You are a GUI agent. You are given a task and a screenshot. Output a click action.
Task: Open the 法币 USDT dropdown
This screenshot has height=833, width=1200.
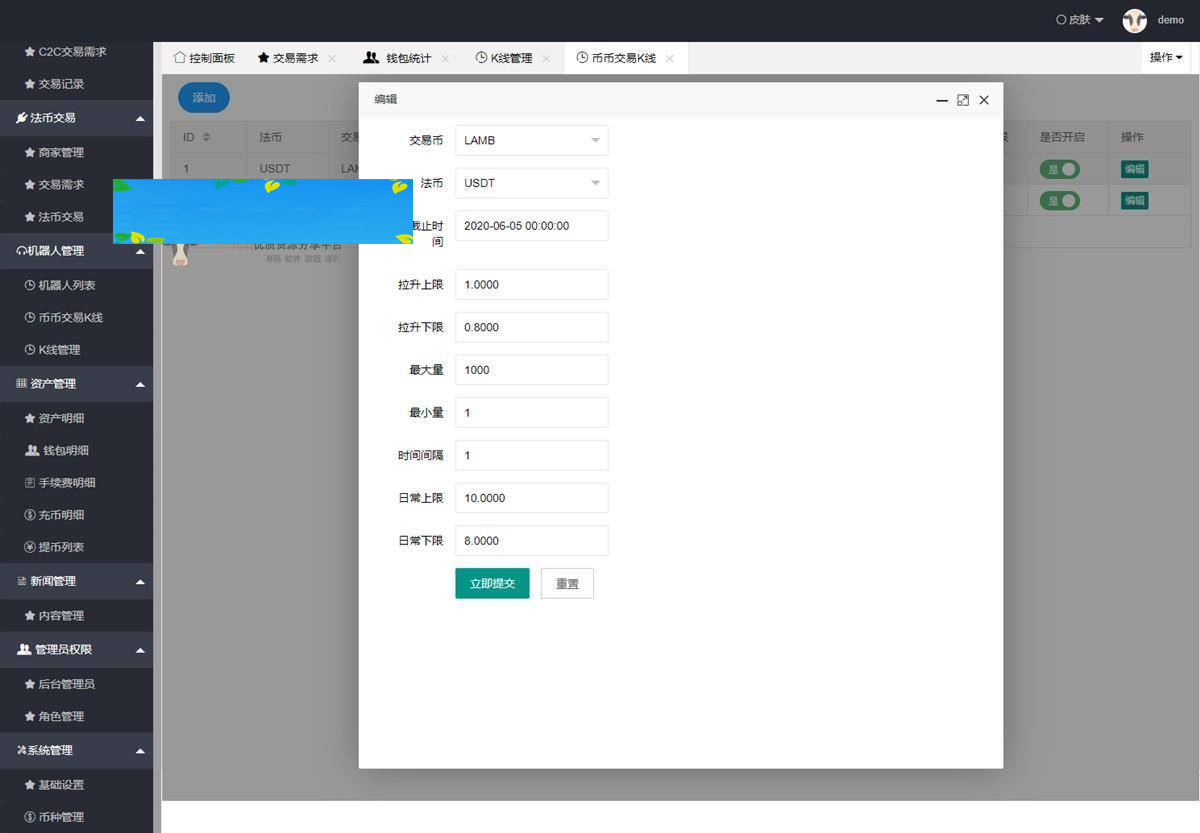pos(531,183)
